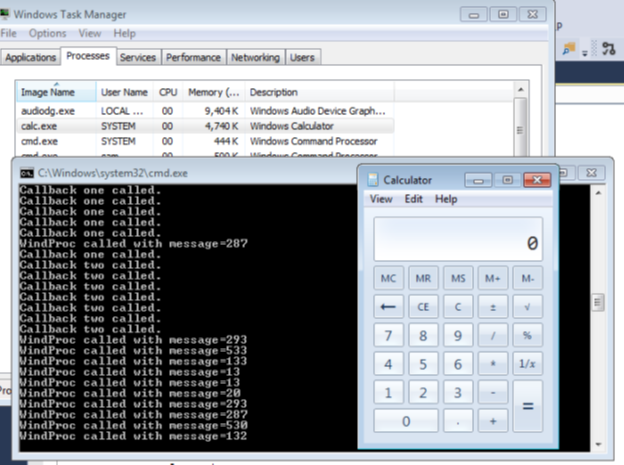Open the Networking tab

[x=255, y=58]
